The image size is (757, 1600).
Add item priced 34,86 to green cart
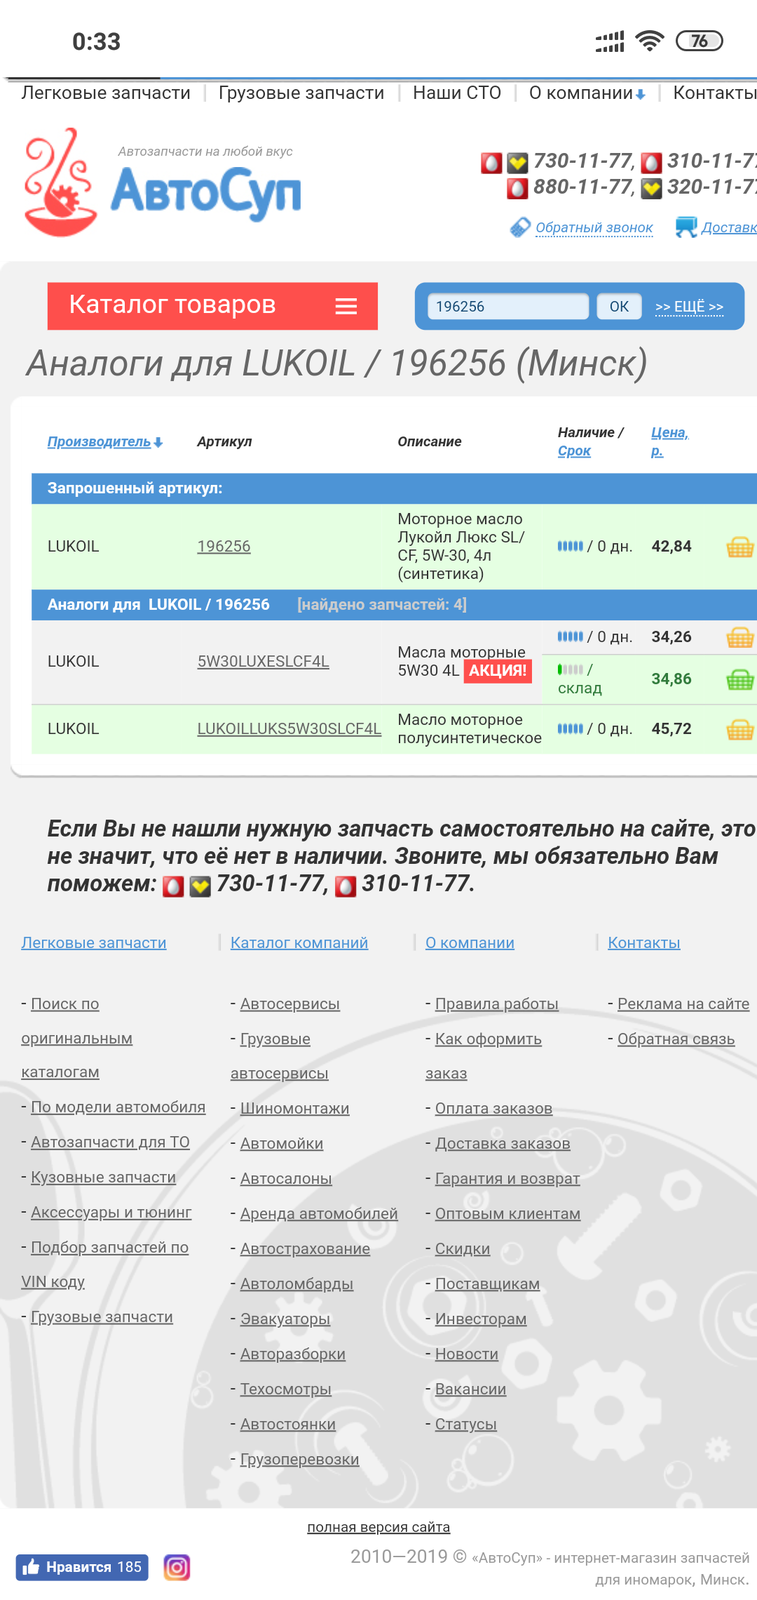click(x=740, y=679)
